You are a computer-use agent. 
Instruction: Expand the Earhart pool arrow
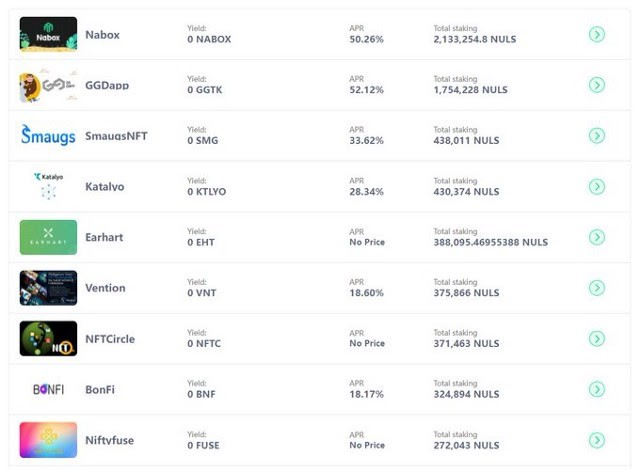tap(597, 237)
